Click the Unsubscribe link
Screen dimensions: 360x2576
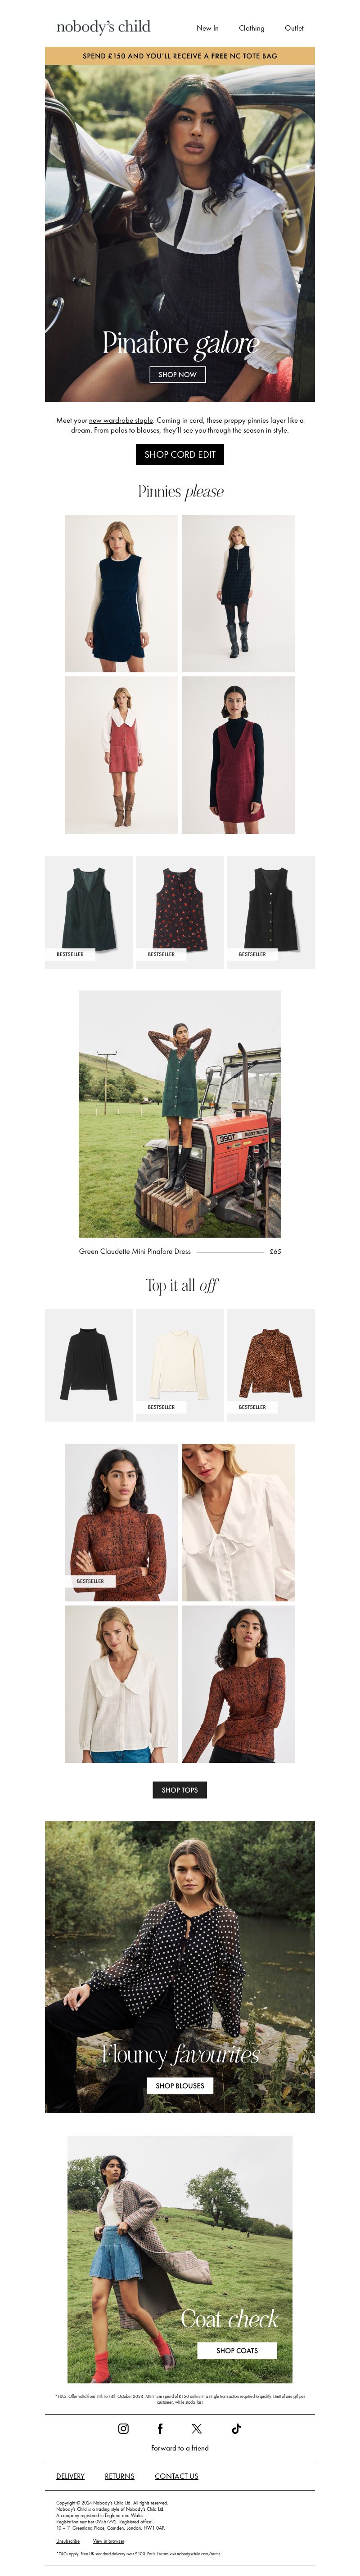pos(68,2541)
